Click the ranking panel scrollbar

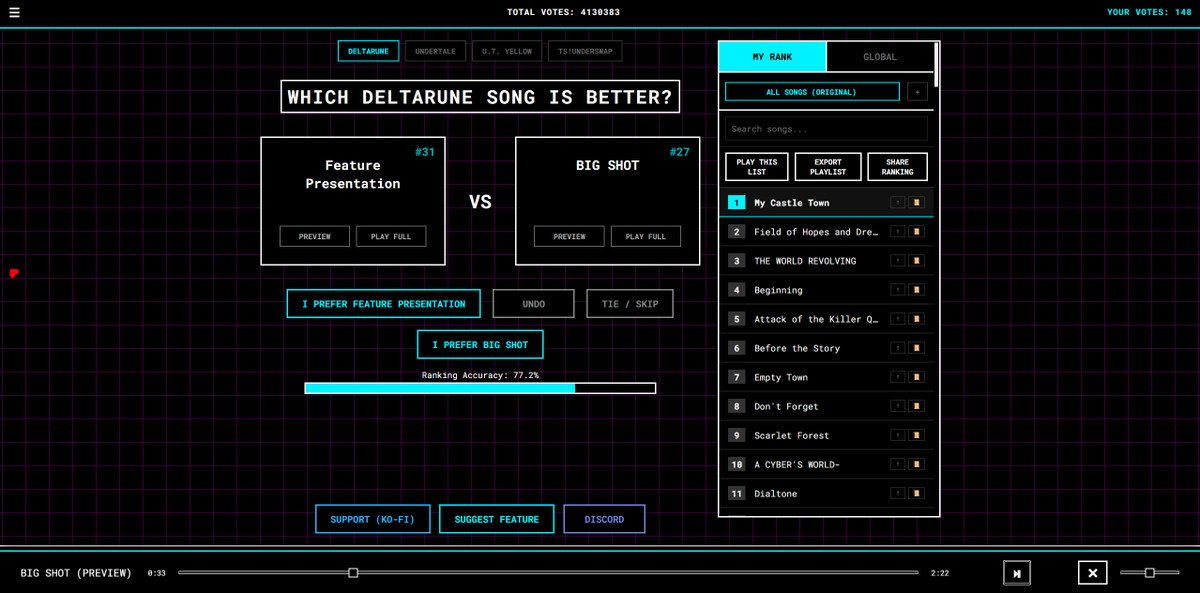(x=936, y=65)
